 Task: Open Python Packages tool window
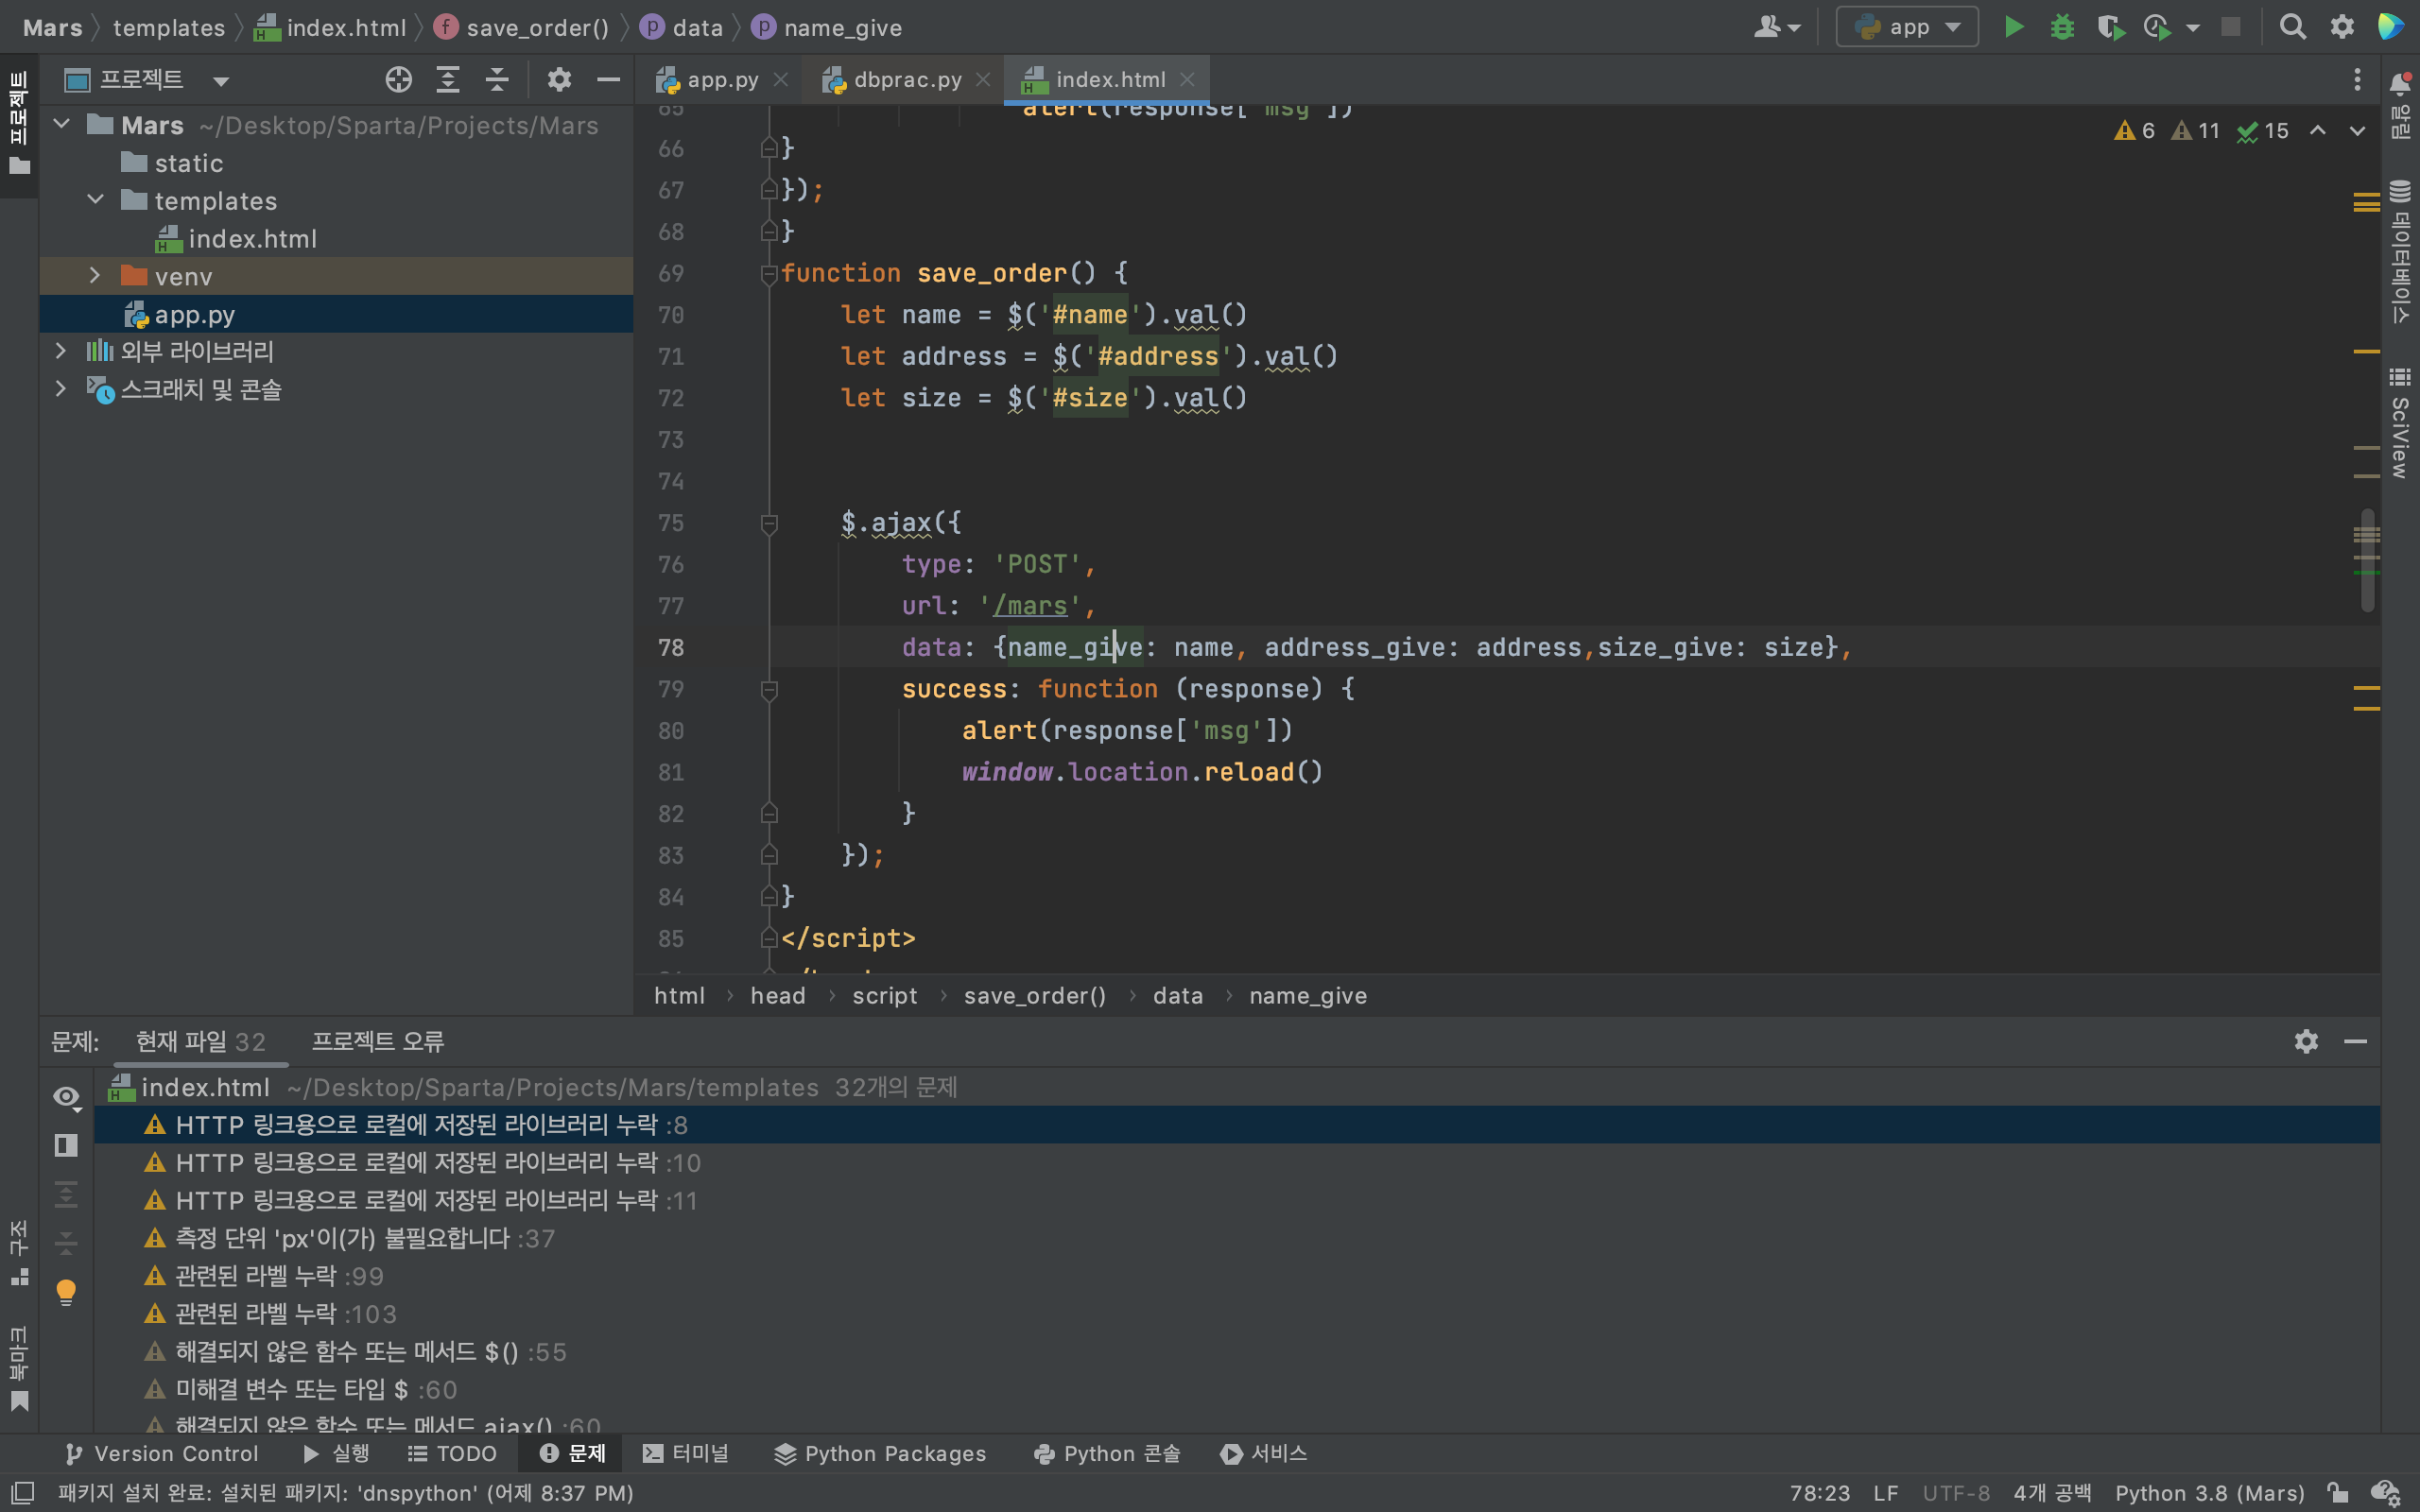pyautogui.click(x=880, y=1453)
